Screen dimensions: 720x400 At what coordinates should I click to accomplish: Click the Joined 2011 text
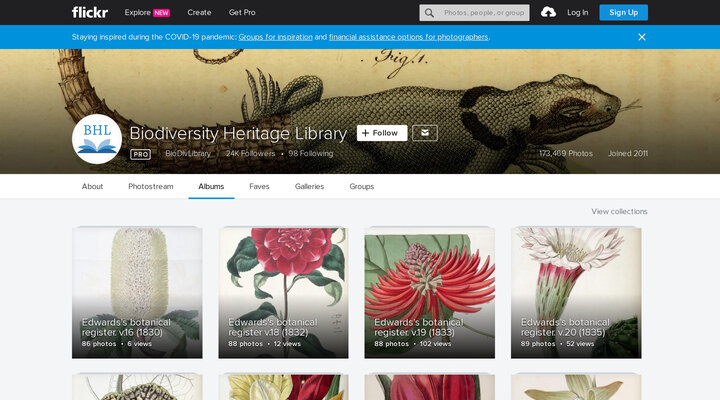pyautogui.click(x=628, y=154)
